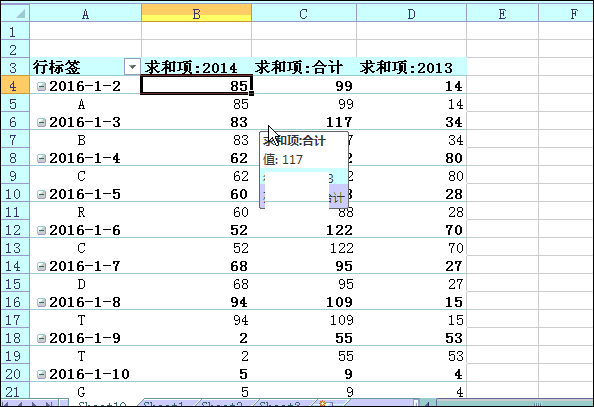Collapse the 2016-1-10 pivot group
Screen dimensions: 594x407
click(x=41, y=375)
